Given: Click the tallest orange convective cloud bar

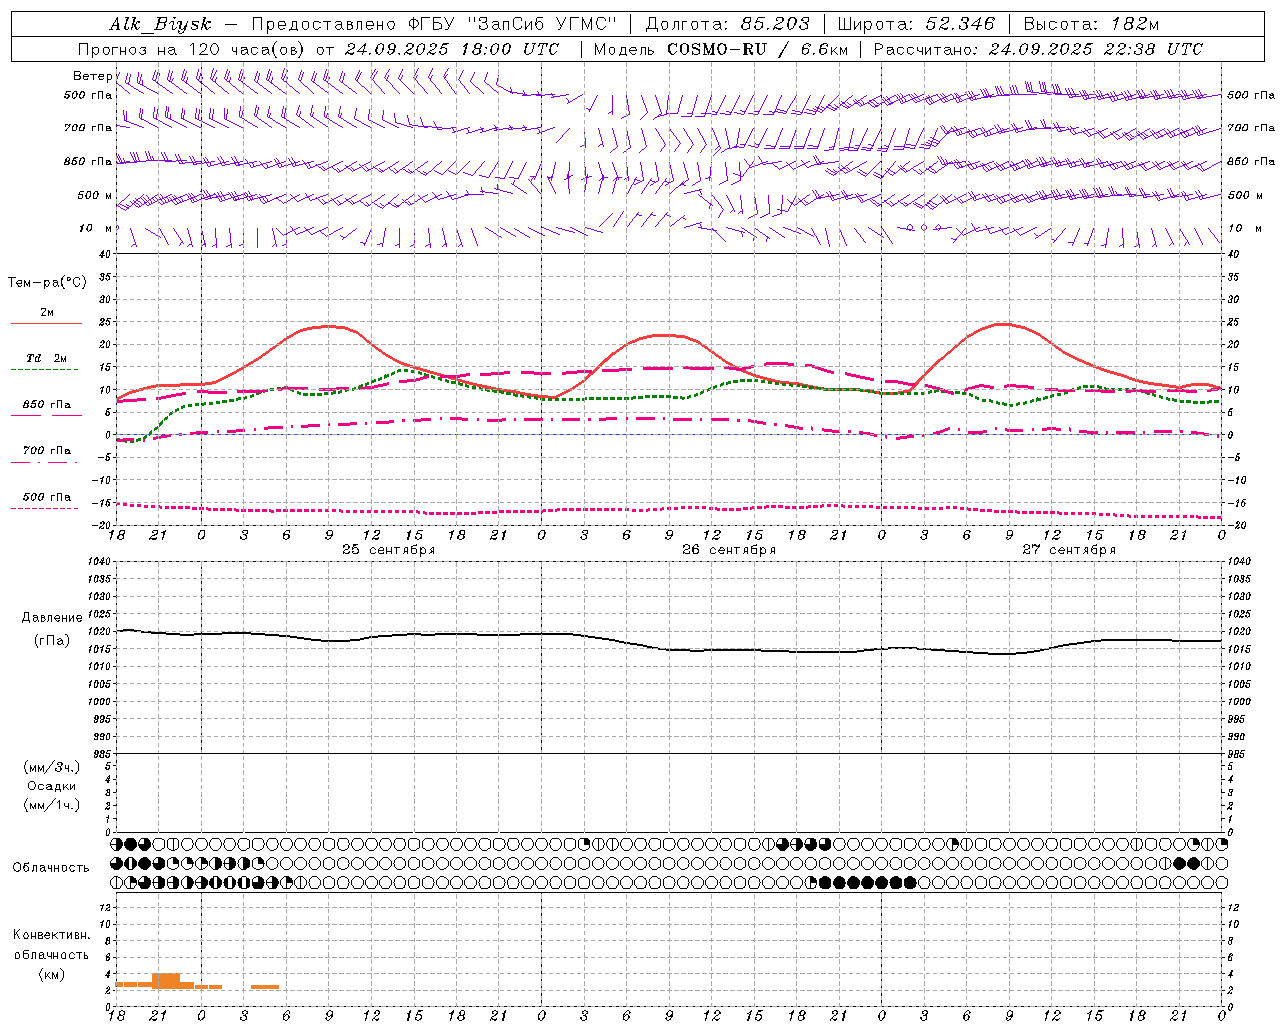Looking at the screenshot, I should coord(166,981).
